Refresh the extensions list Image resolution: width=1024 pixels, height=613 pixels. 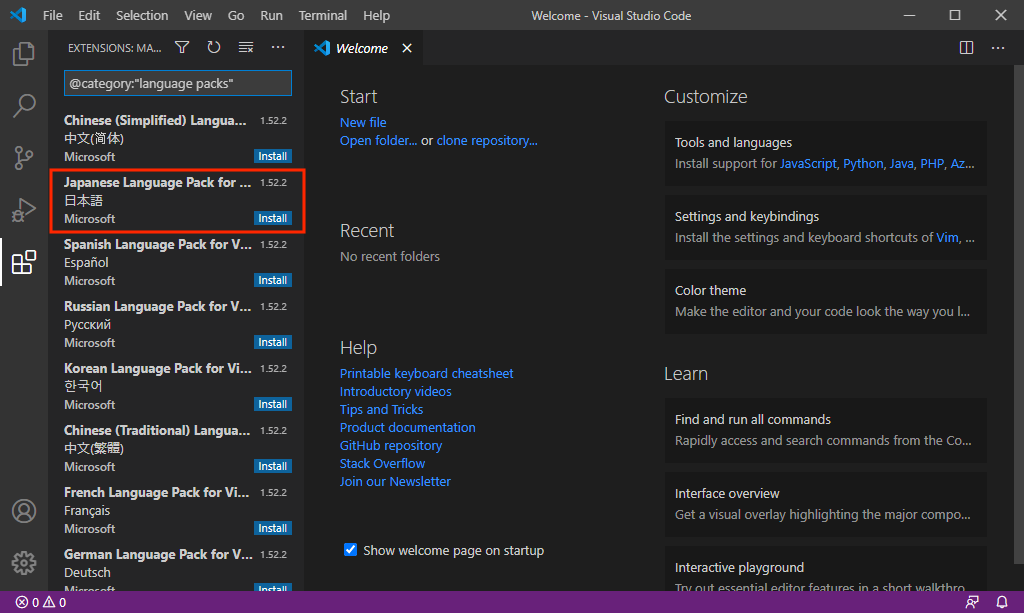pyautogui.click(x=214, y=48)
